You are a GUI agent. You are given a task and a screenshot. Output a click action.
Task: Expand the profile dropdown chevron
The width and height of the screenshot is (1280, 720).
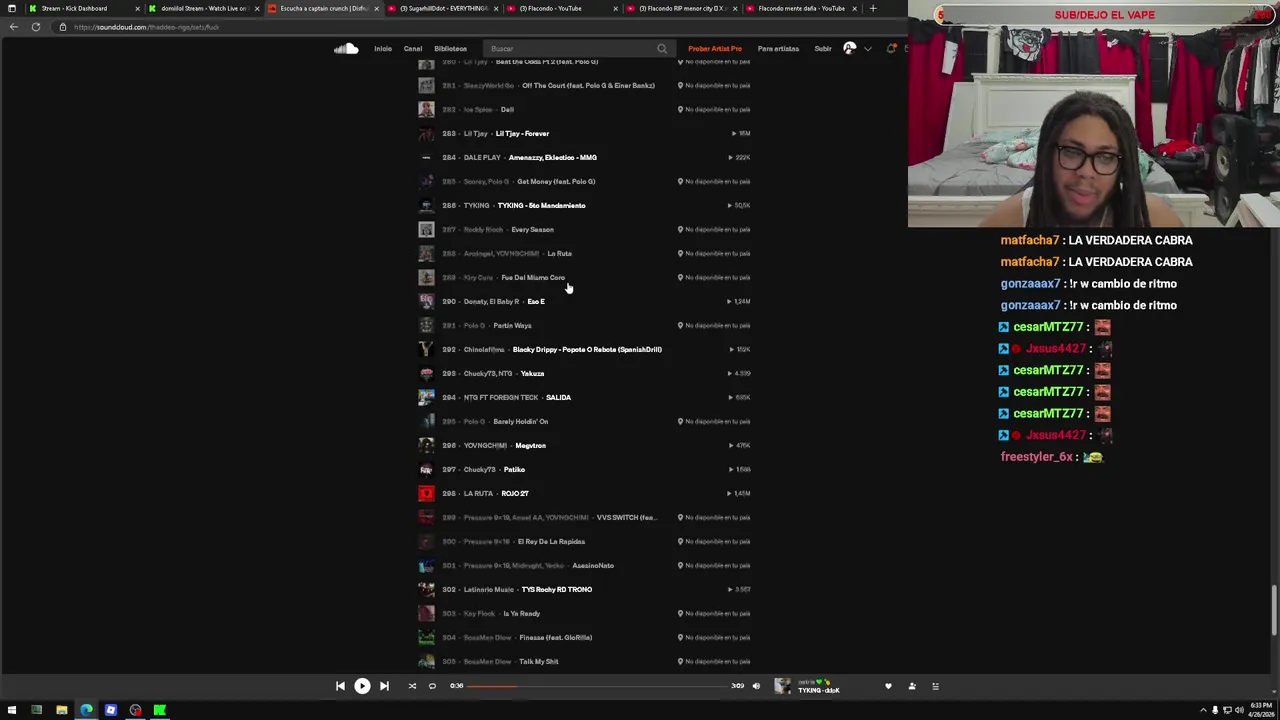[x=867, y=48]
